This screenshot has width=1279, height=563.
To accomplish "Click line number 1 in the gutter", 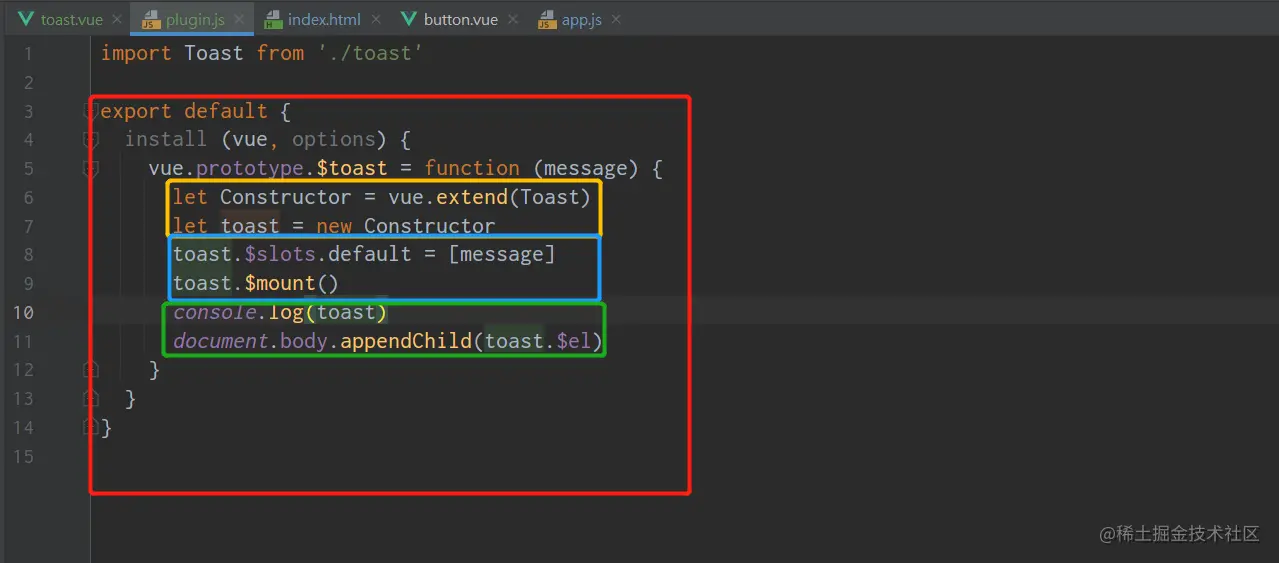I will [28, 53].
